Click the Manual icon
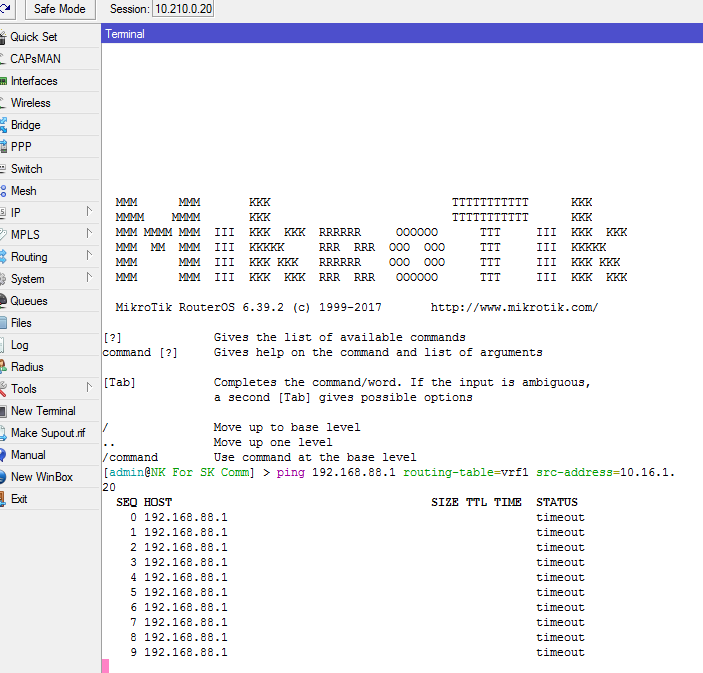The image size is (703, 673). [x=3, y=455]
